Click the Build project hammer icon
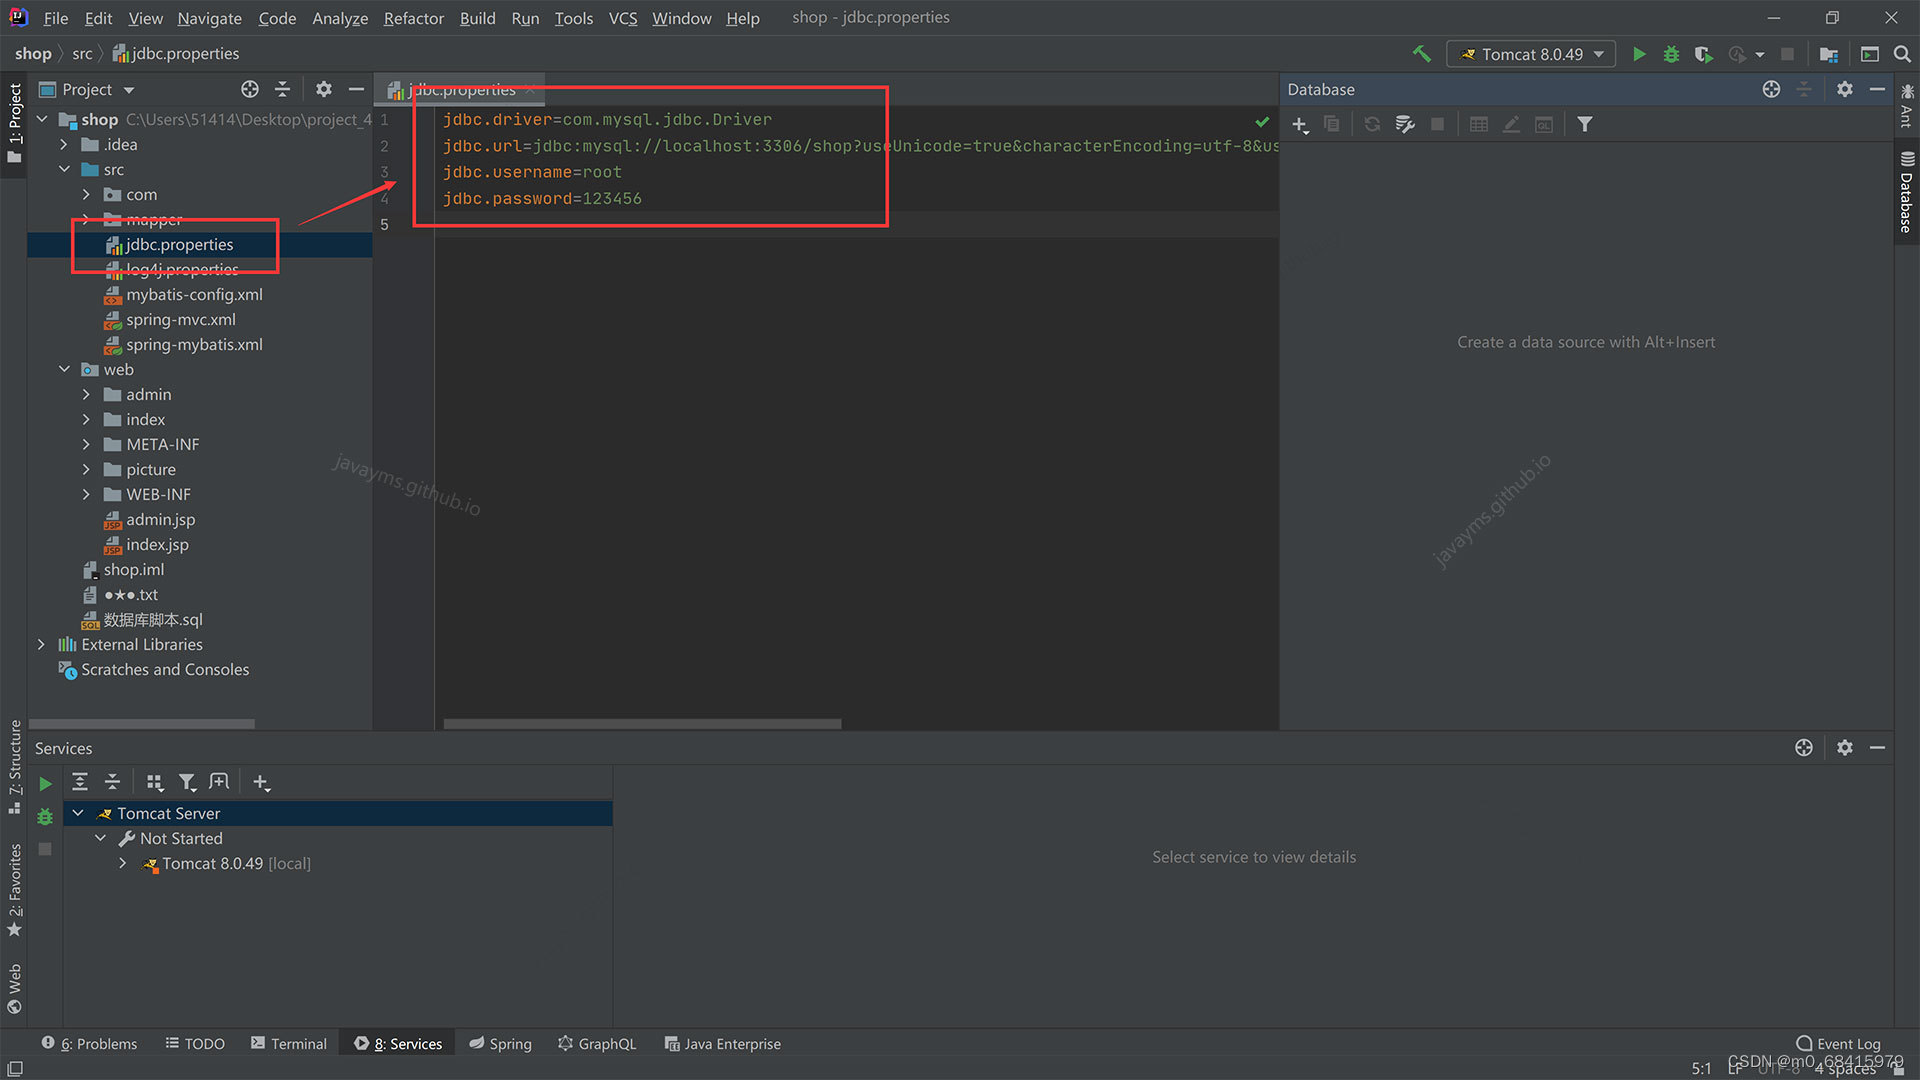Screen dimensions: 1920x1080 coord(1421,54)
